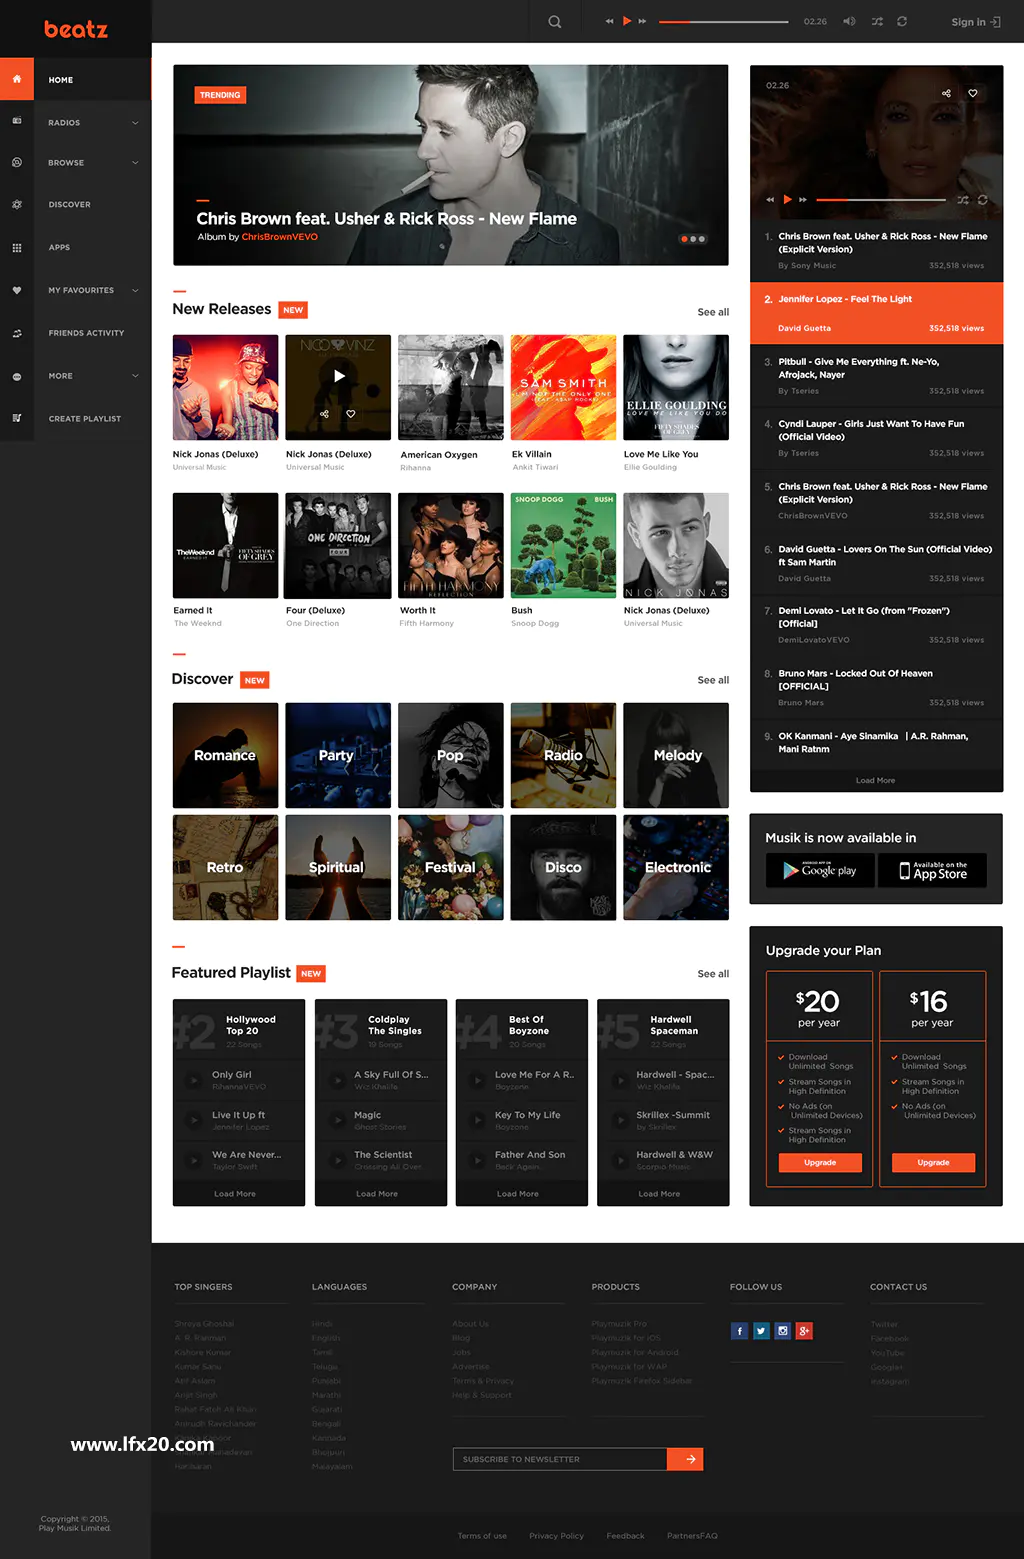
Task: Click the top bar playback progress slider
Action: point(724,21)
